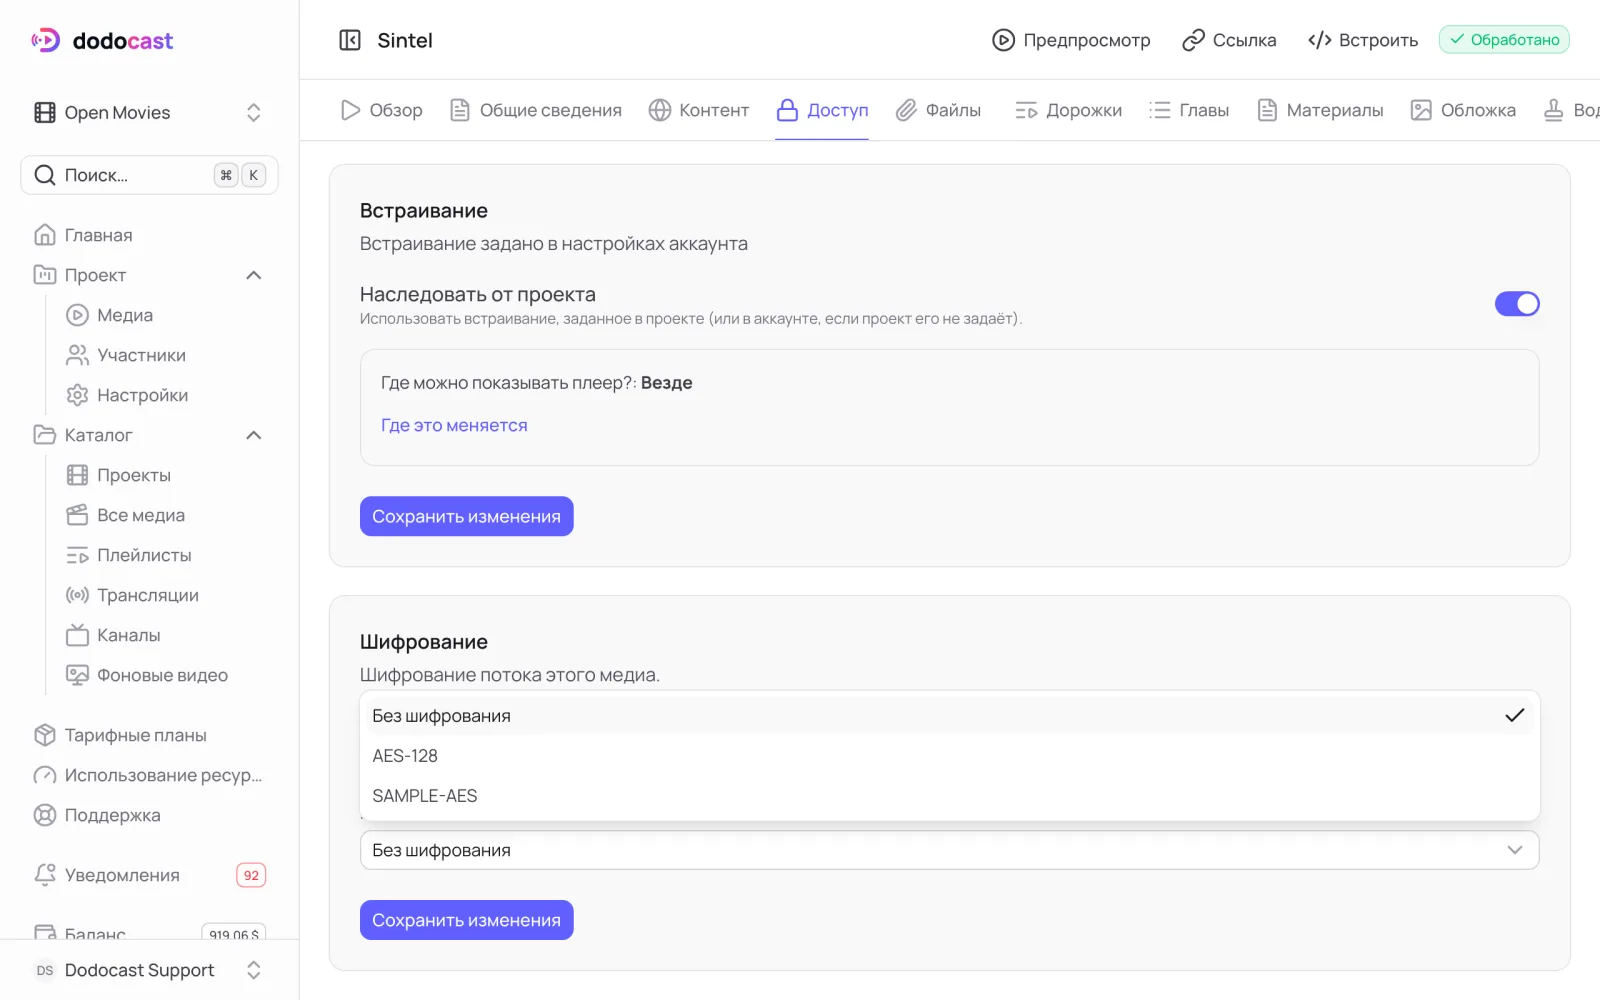1600x1000 pixels.
Task: Click the Обработано status badge
Action: click(1504, 40)
